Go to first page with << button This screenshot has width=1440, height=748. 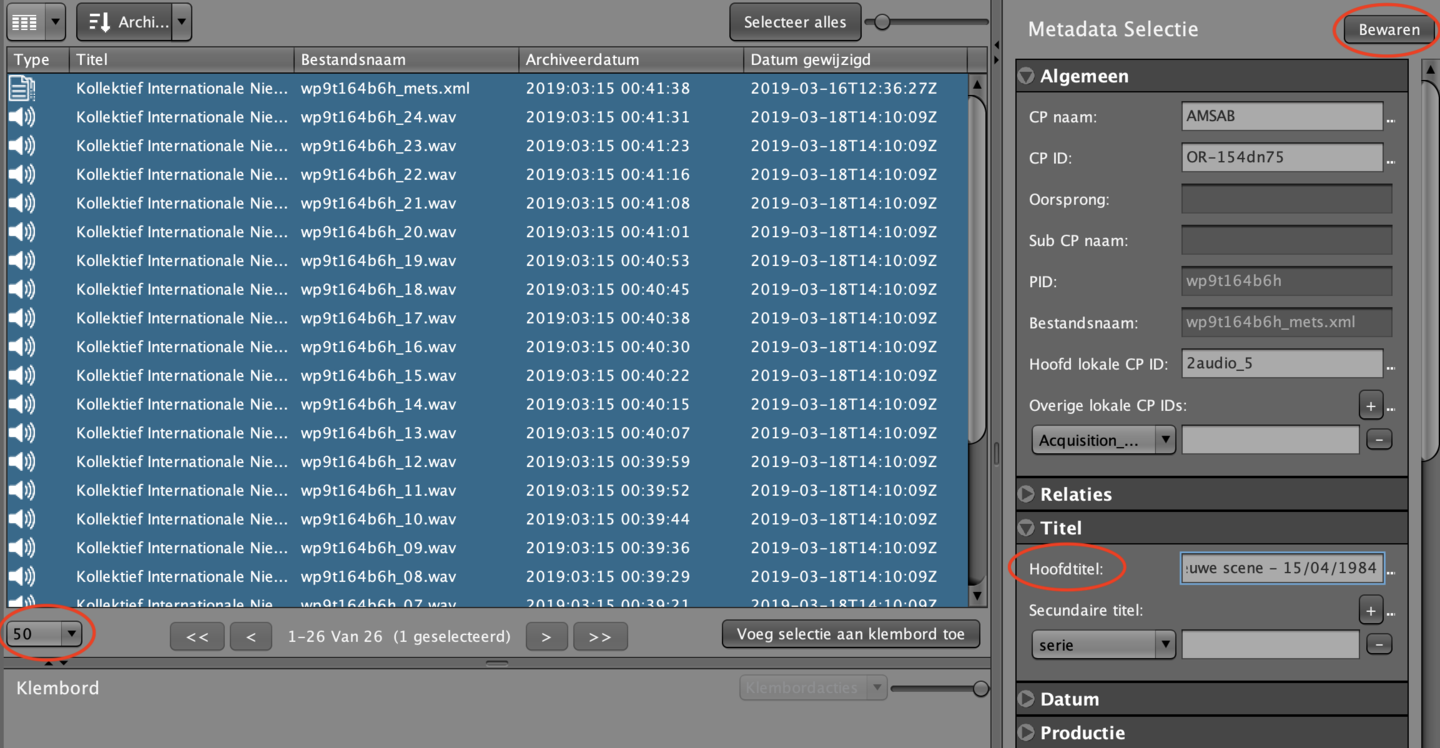(x=197, y=637)
